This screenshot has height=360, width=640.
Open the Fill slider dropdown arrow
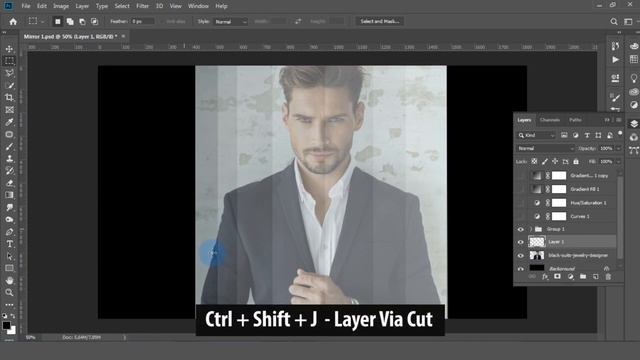click(618, 162)
